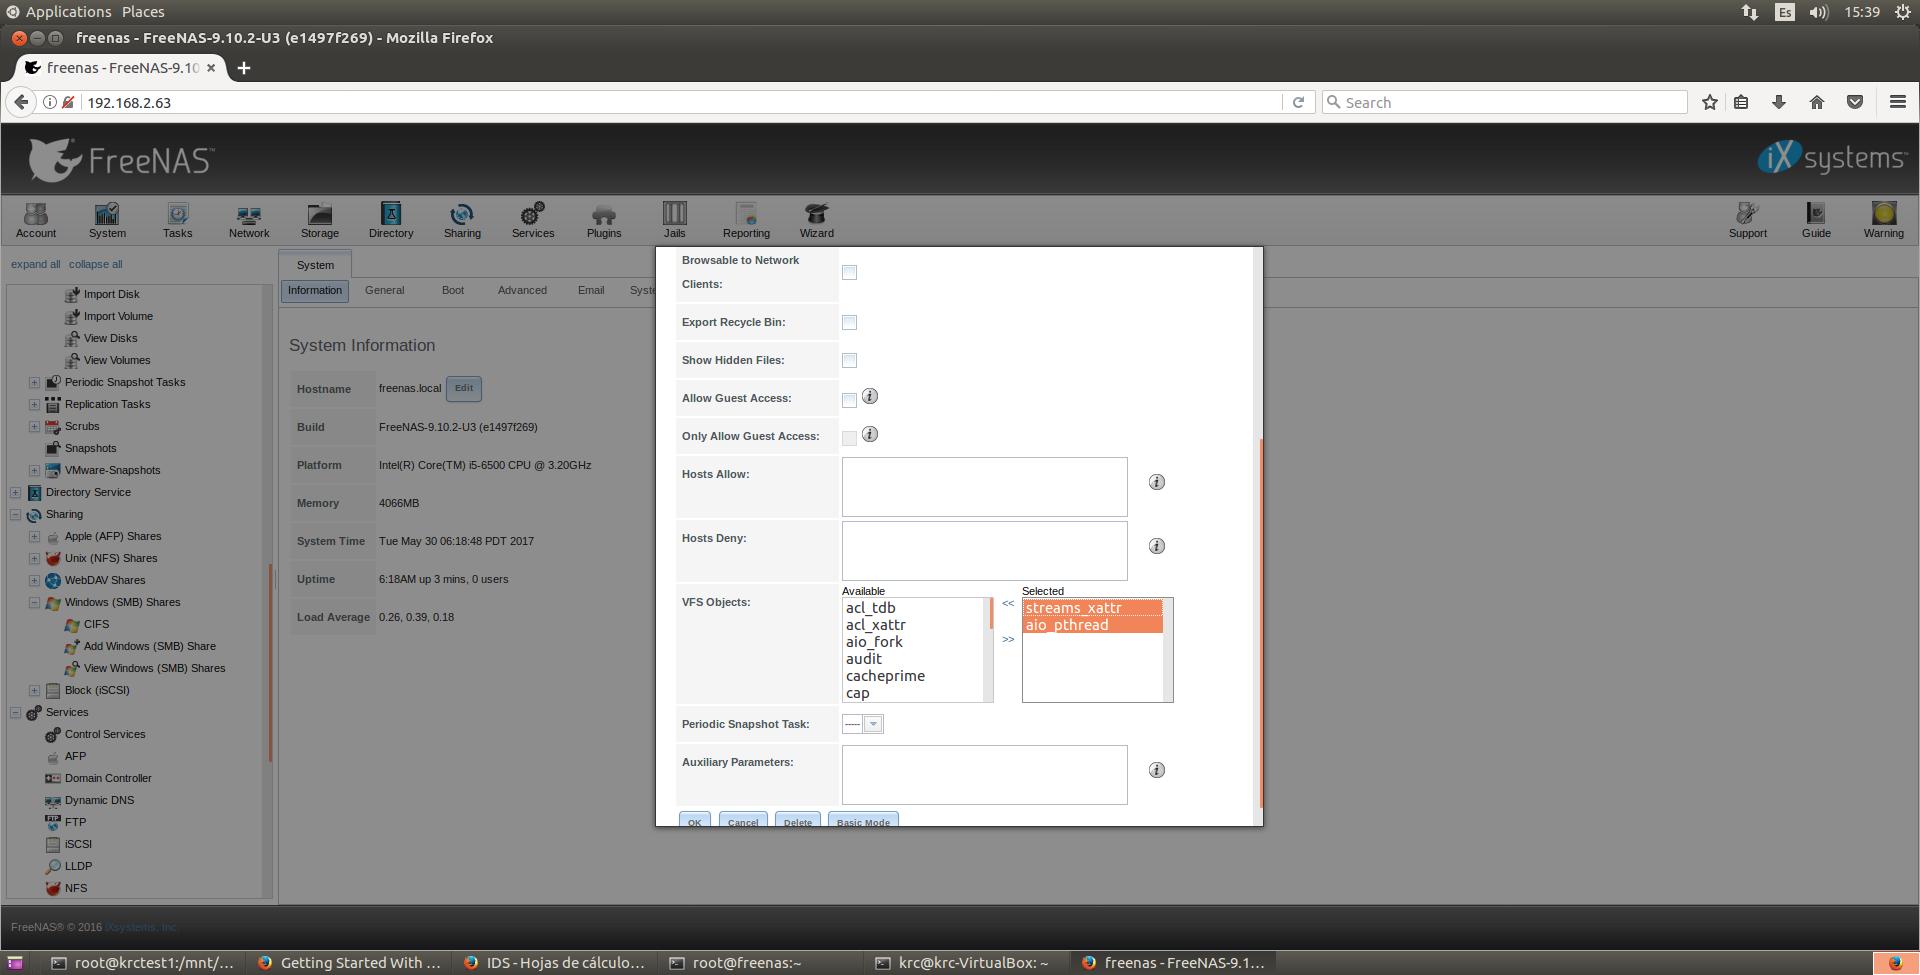The height and width of the screenshot is (975, 1920).
Task: Expand Apple (AFP) Shares tree node
Action: click(x=34, y=536)
